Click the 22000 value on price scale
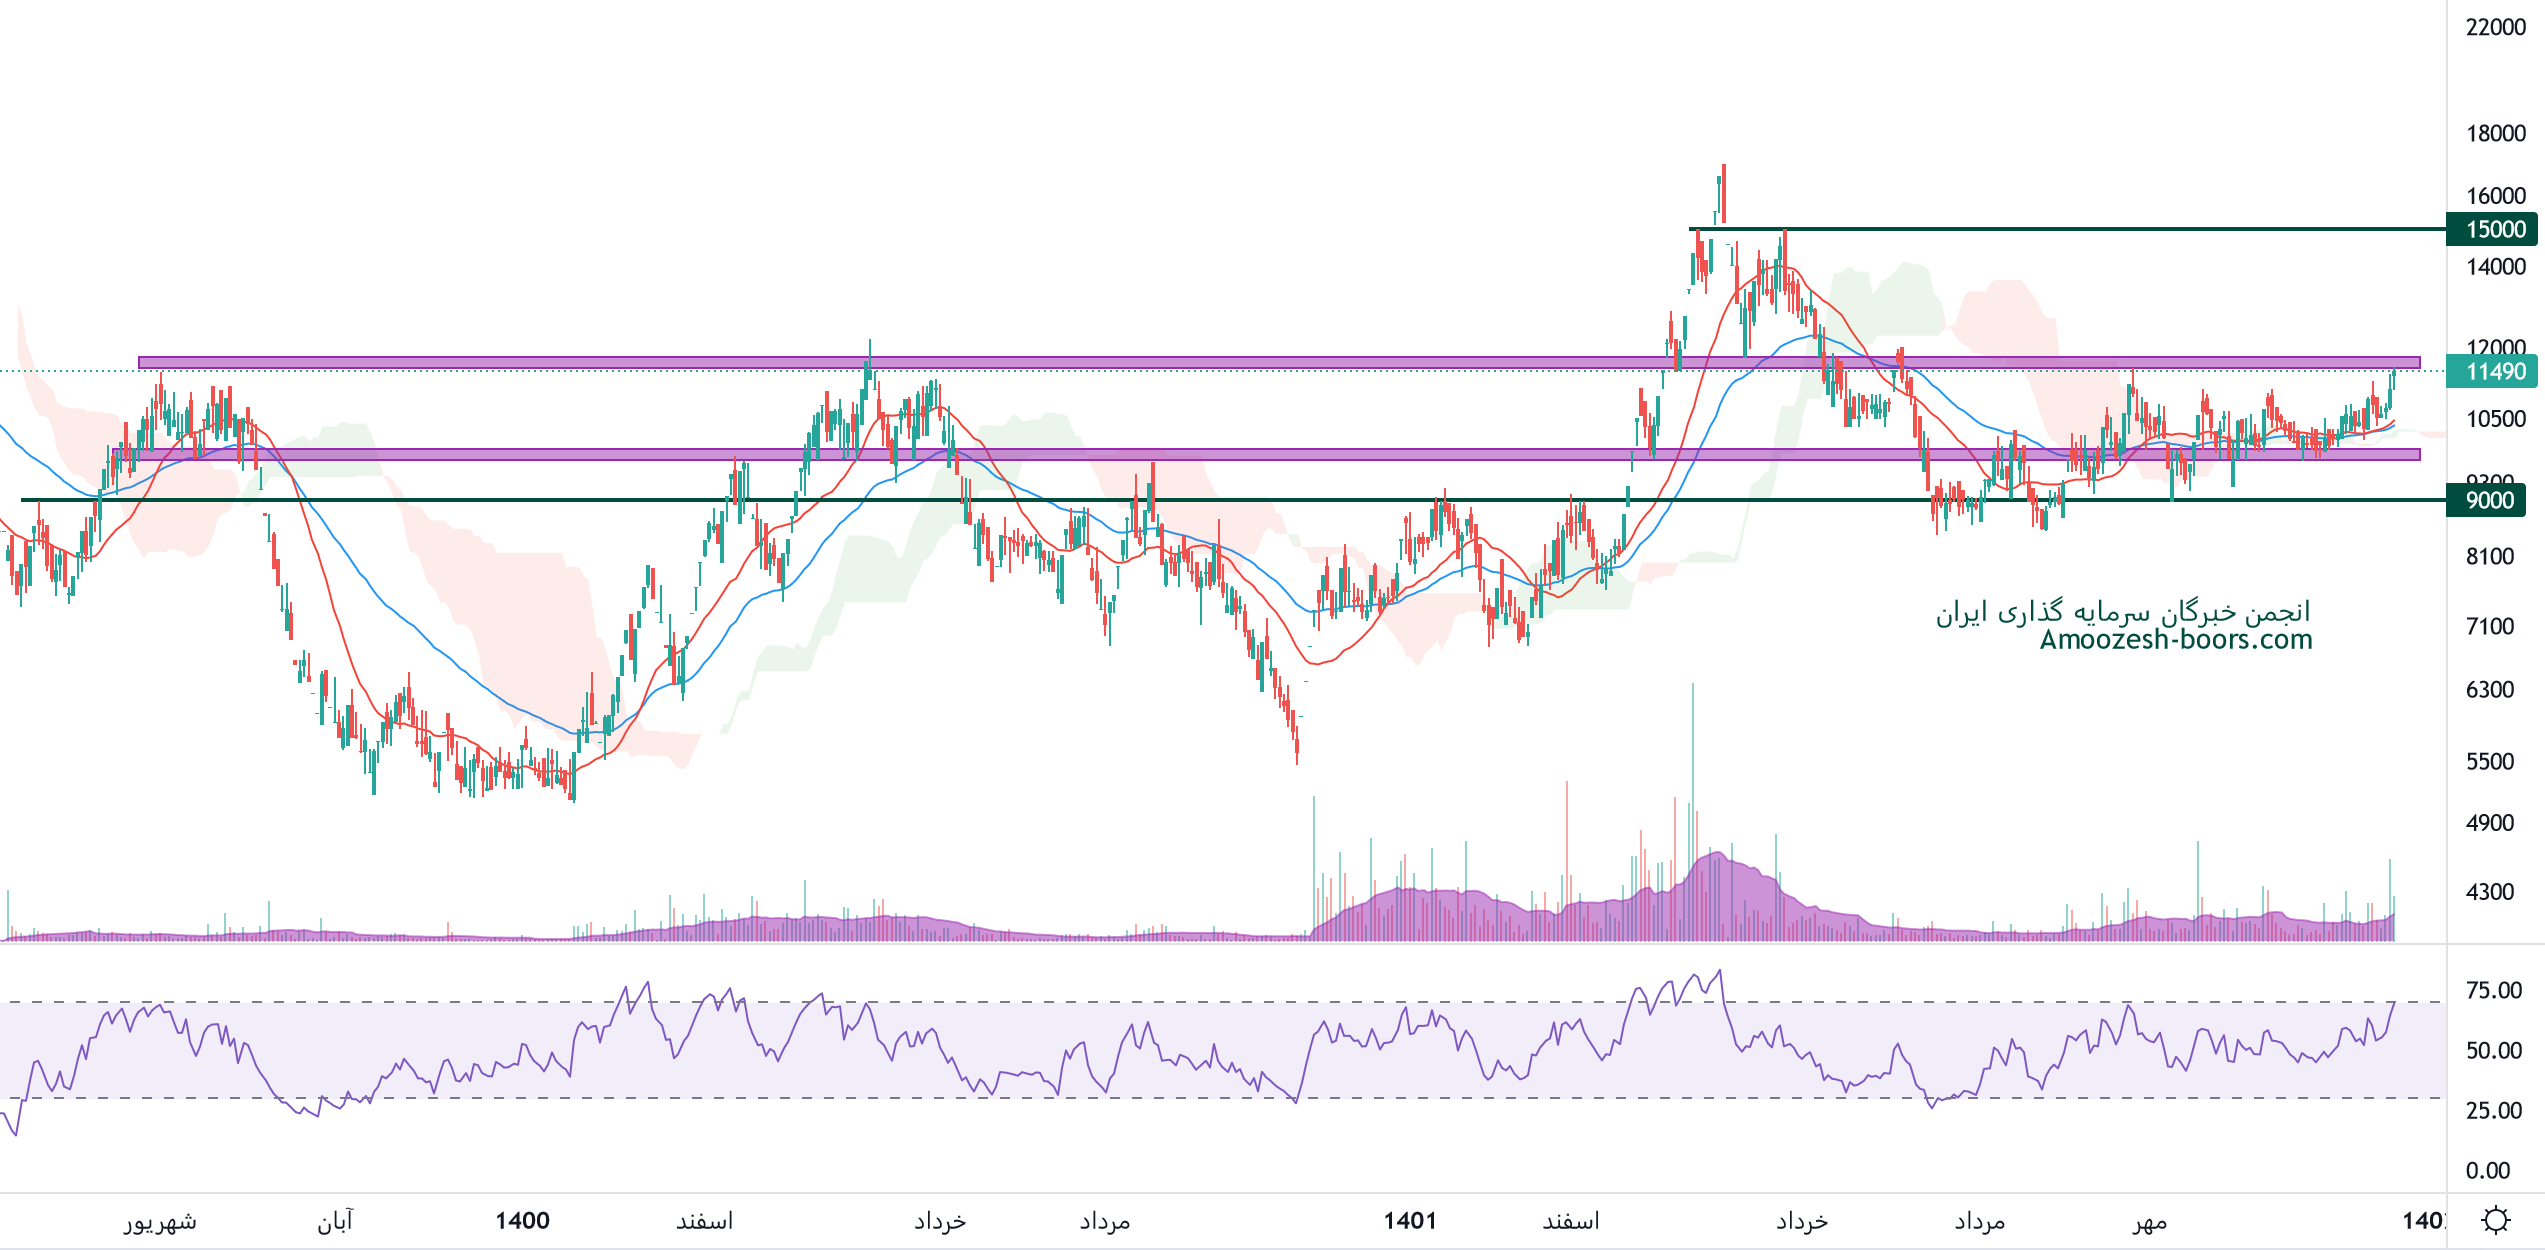This screenshot has height=1250, width=2545. (2495, 27)
